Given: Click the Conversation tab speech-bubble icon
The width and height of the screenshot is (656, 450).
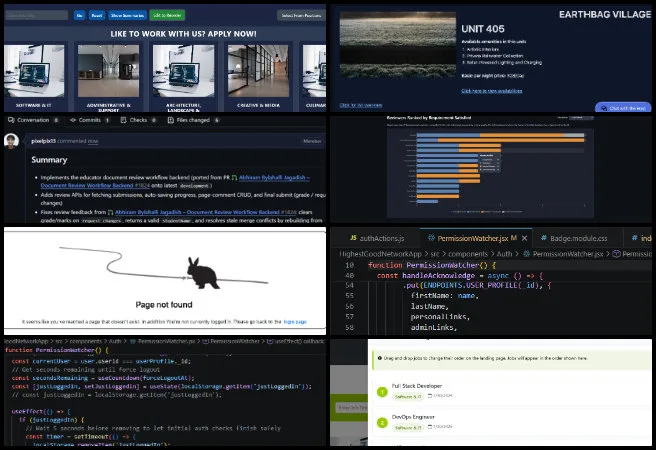Looking at the screenshot, I should (11, 120).
